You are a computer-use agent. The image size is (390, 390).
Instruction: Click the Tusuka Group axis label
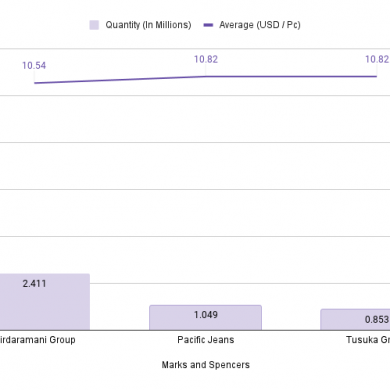(x=368, y=340)
